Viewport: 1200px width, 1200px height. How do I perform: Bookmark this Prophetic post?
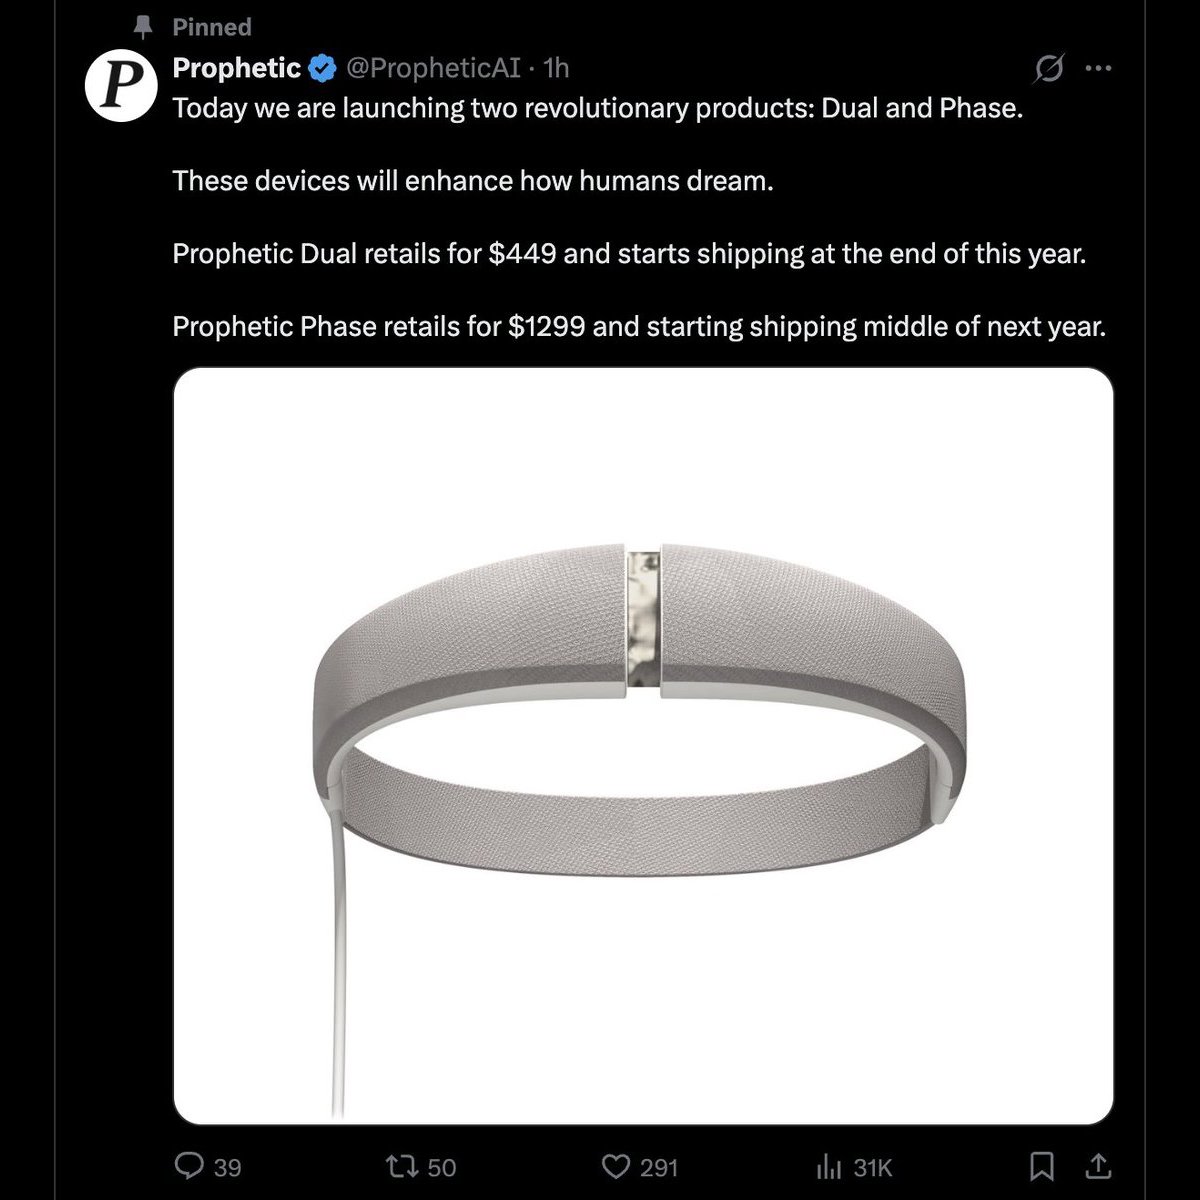[1042, 1166]
